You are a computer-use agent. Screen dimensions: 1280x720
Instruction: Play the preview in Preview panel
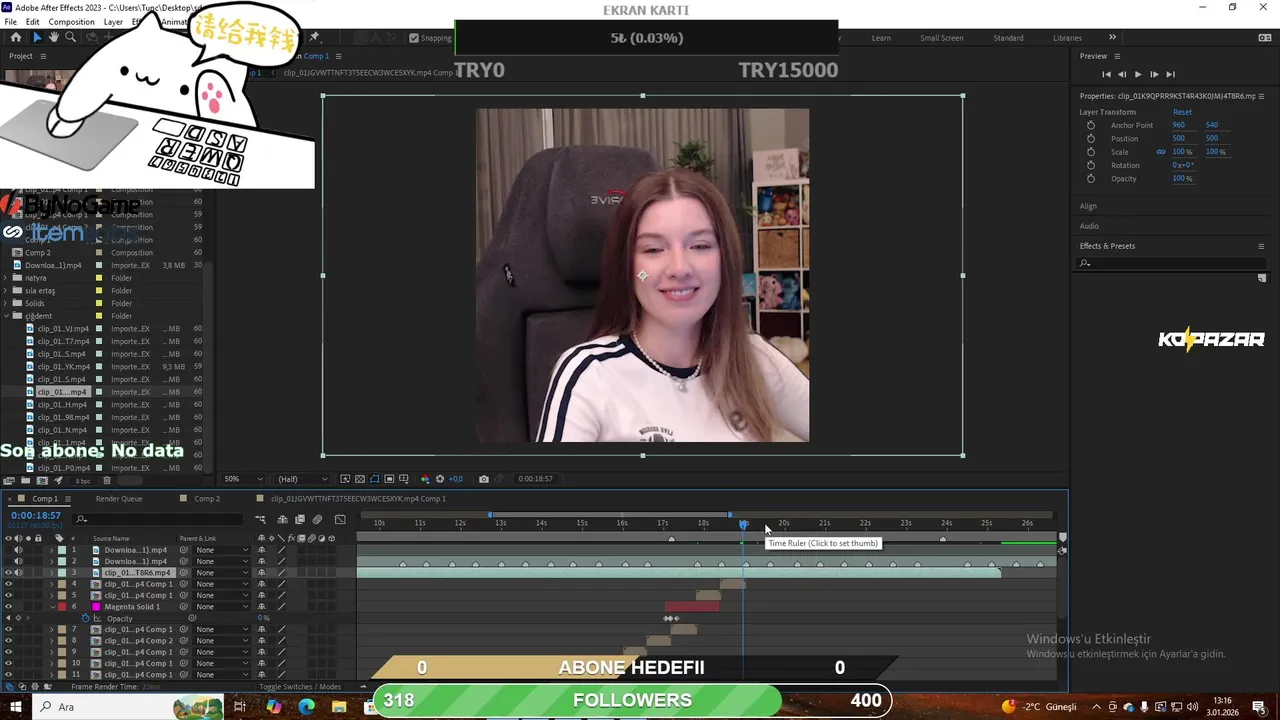[1137, 74]
